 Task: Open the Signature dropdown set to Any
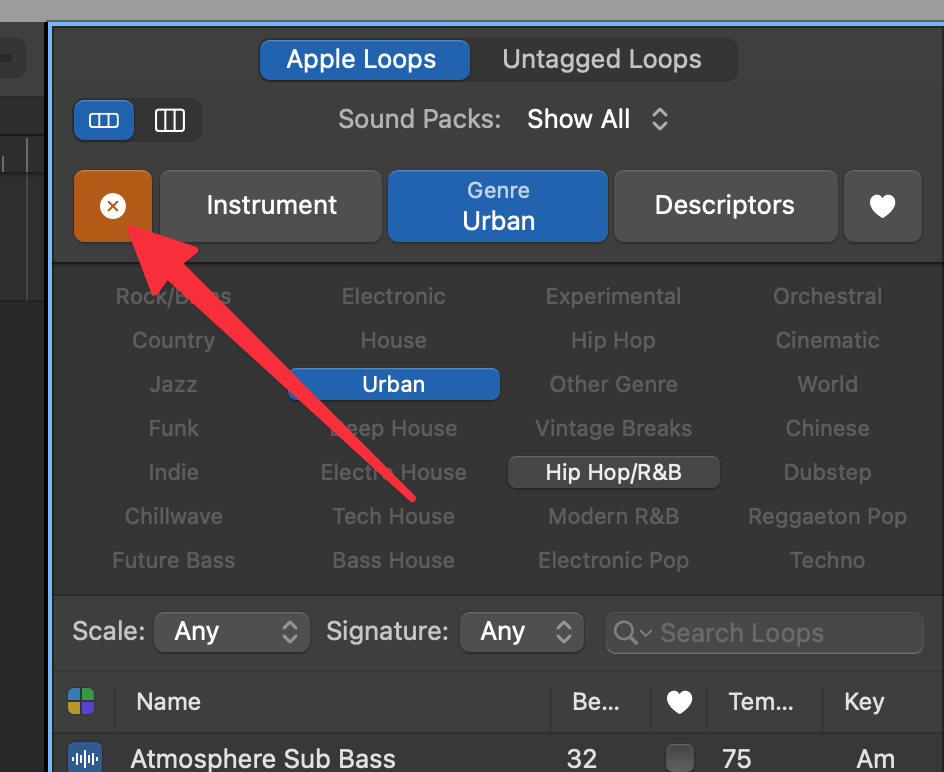[521, 632]
